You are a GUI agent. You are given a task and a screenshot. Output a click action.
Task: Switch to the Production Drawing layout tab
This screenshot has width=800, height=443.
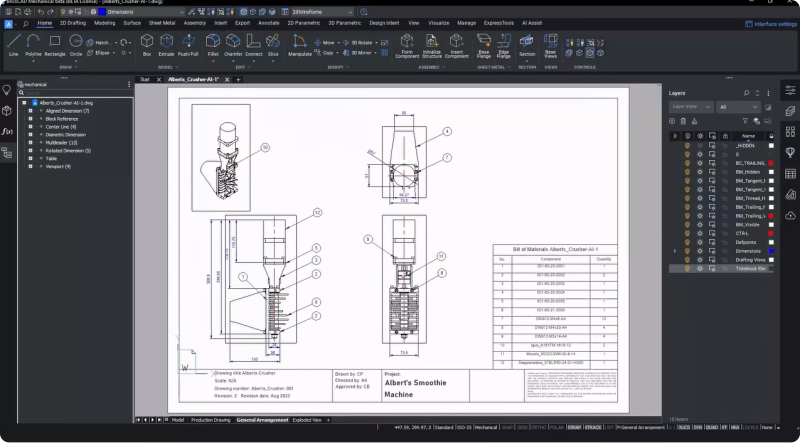tap(211, 420)
